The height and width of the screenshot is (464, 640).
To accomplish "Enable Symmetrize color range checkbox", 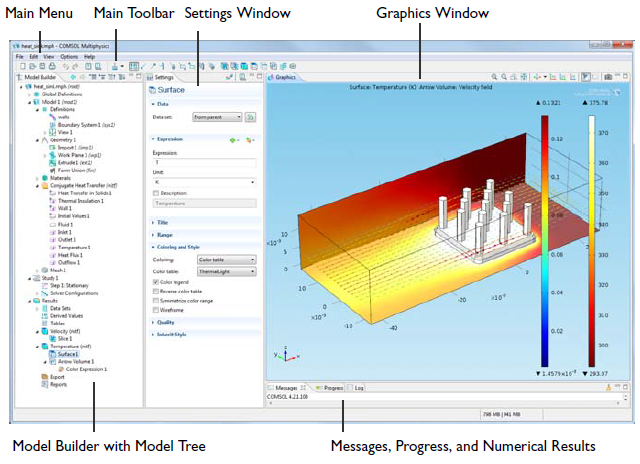I will point(156,301).
